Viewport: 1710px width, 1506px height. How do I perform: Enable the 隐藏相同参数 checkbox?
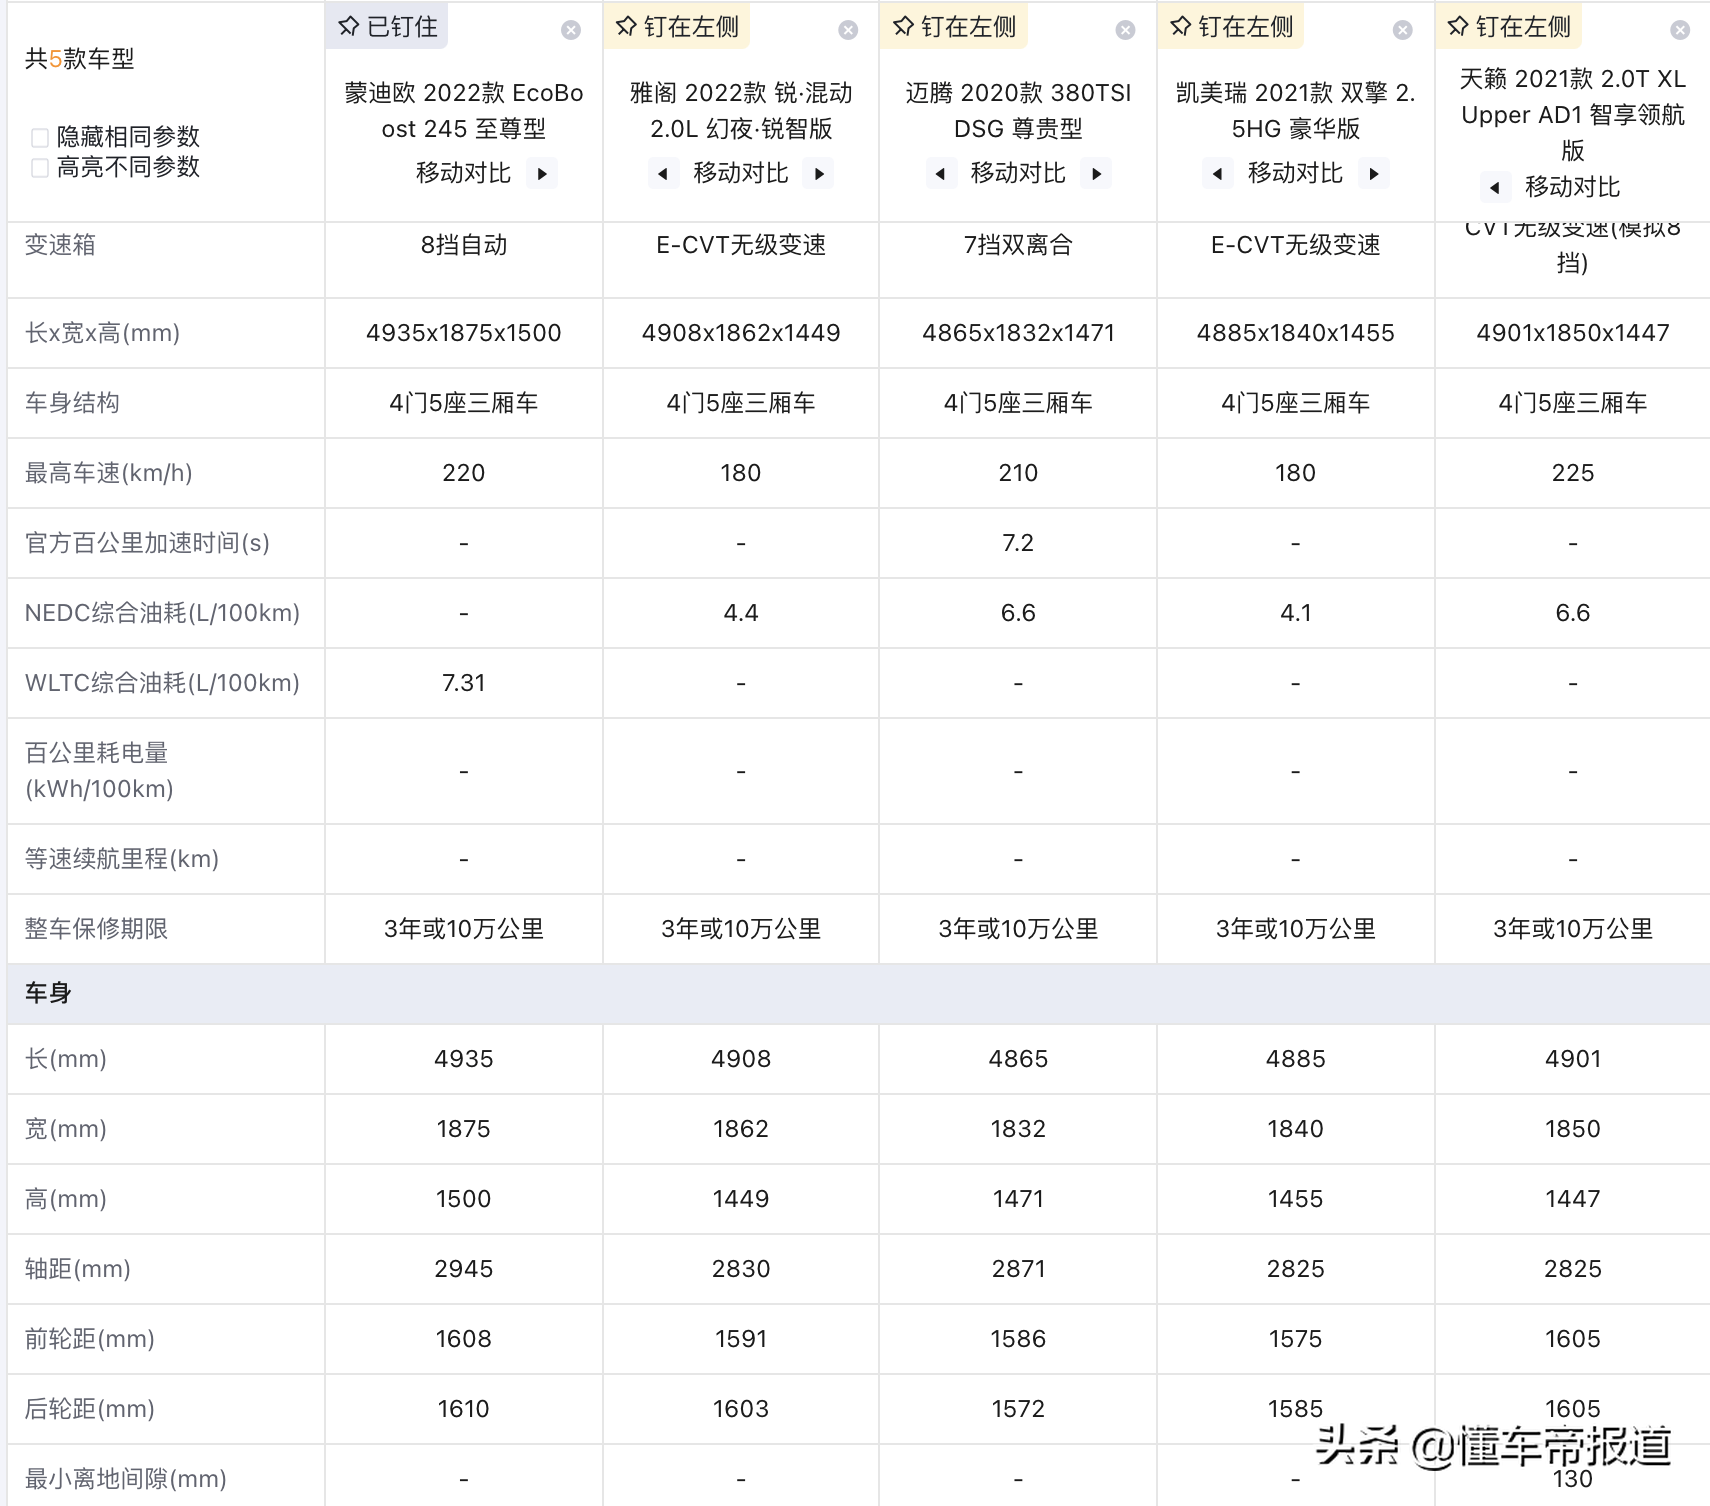(x=40, y=138)
